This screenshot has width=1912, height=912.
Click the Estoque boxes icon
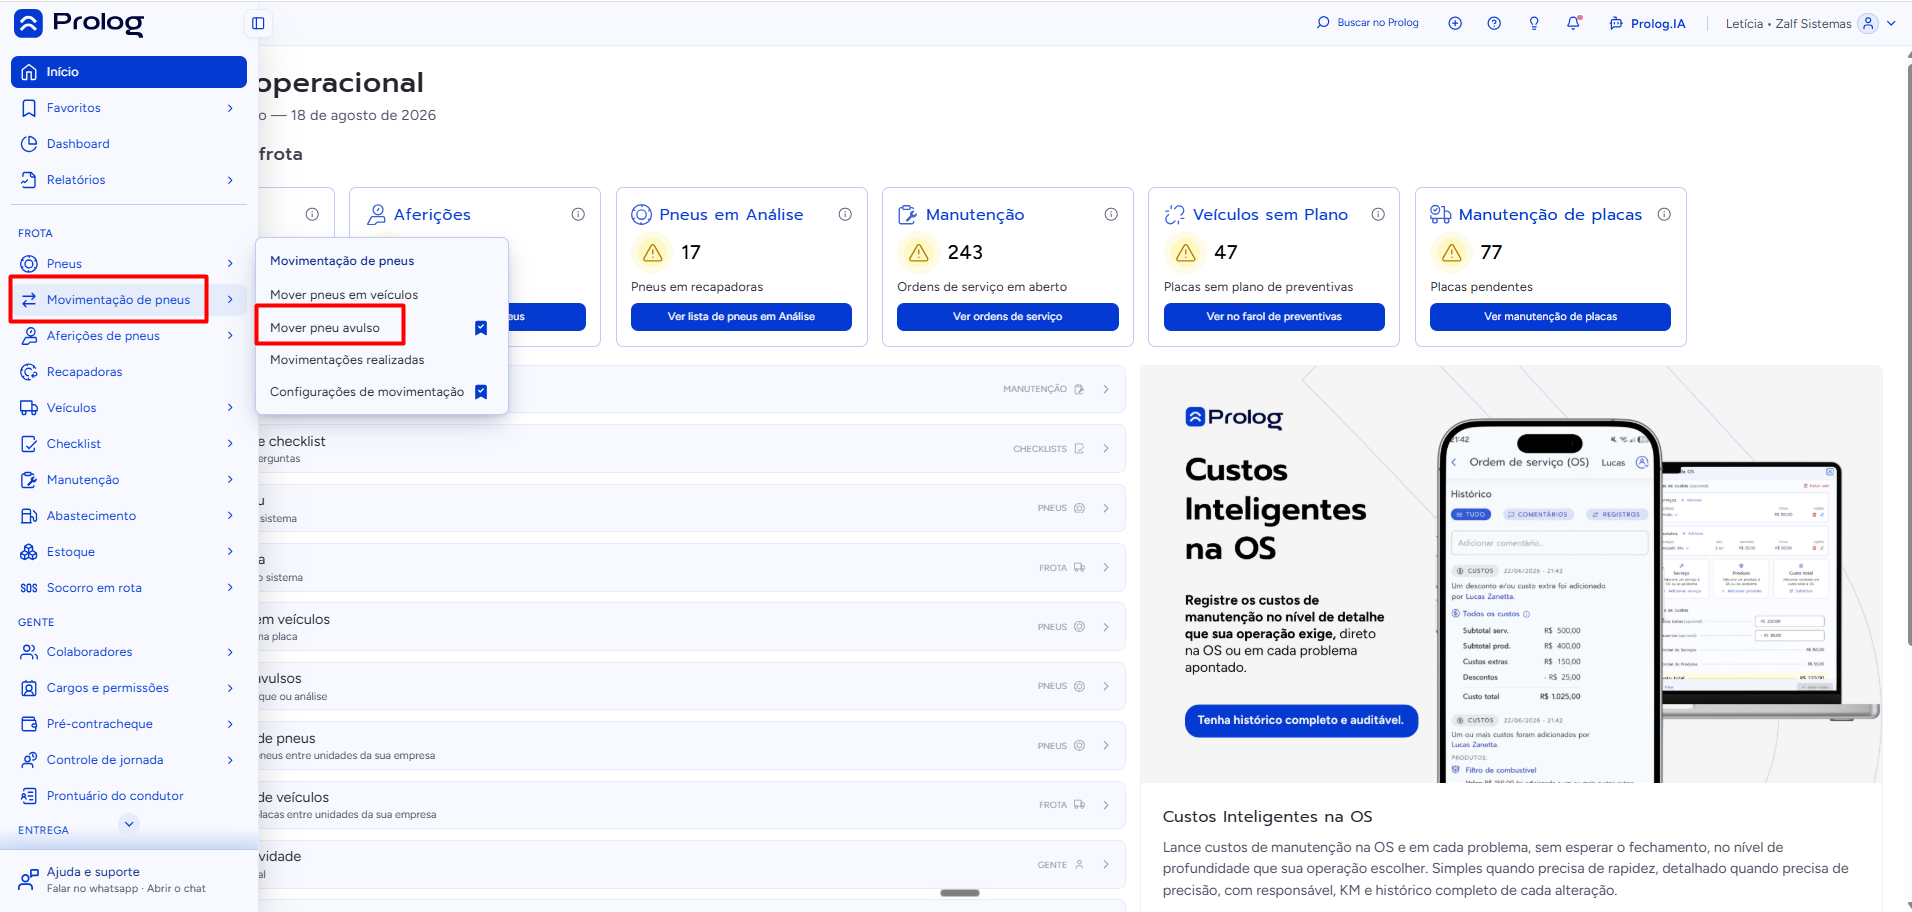(x=29, y=552)
